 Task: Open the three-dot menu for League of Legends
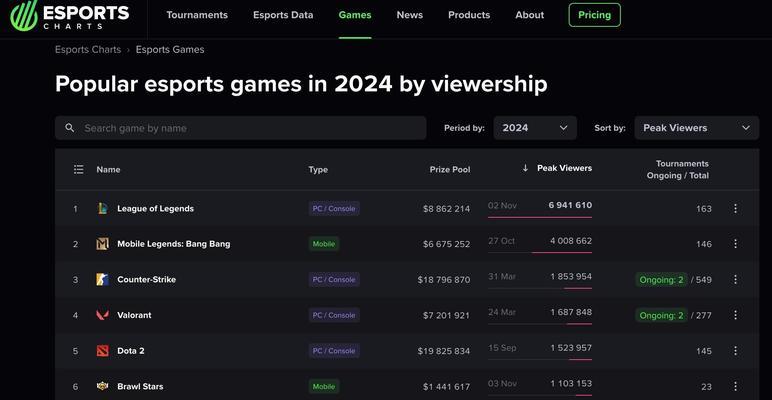pos(736,208)
